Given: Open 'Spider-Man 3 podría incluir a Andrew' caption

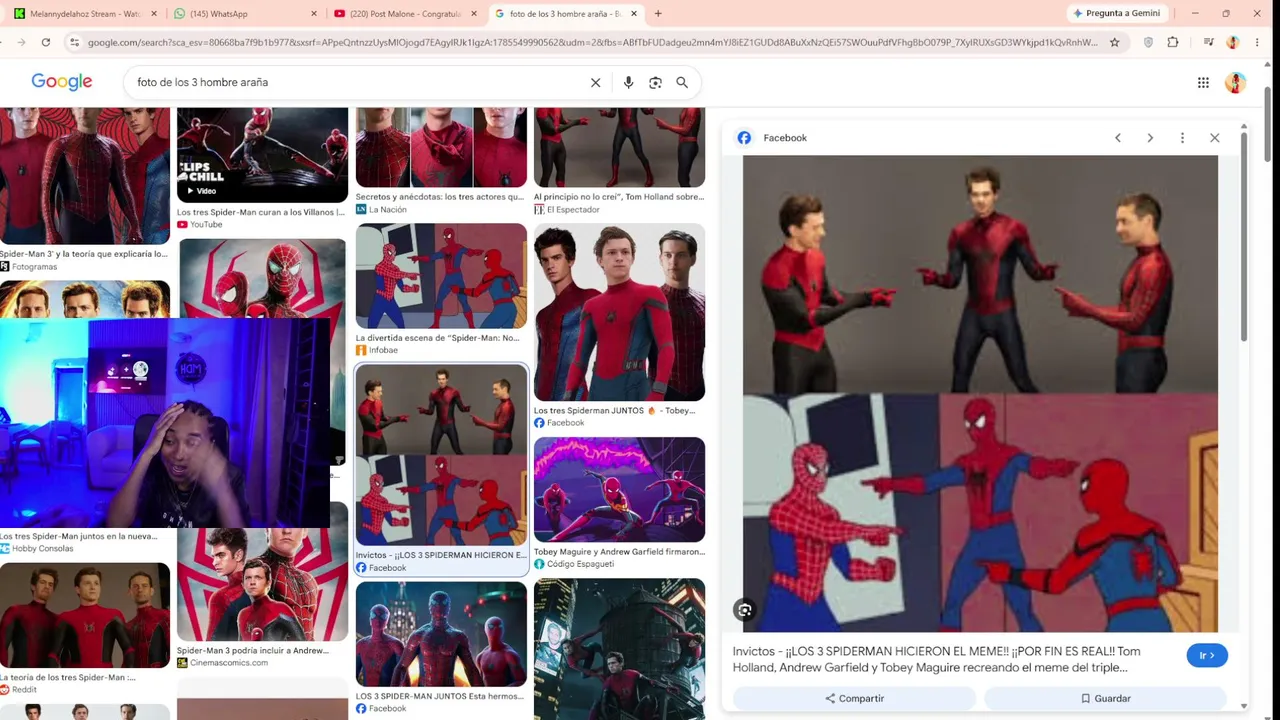Looking at the screenshot, I should [253, 650].
